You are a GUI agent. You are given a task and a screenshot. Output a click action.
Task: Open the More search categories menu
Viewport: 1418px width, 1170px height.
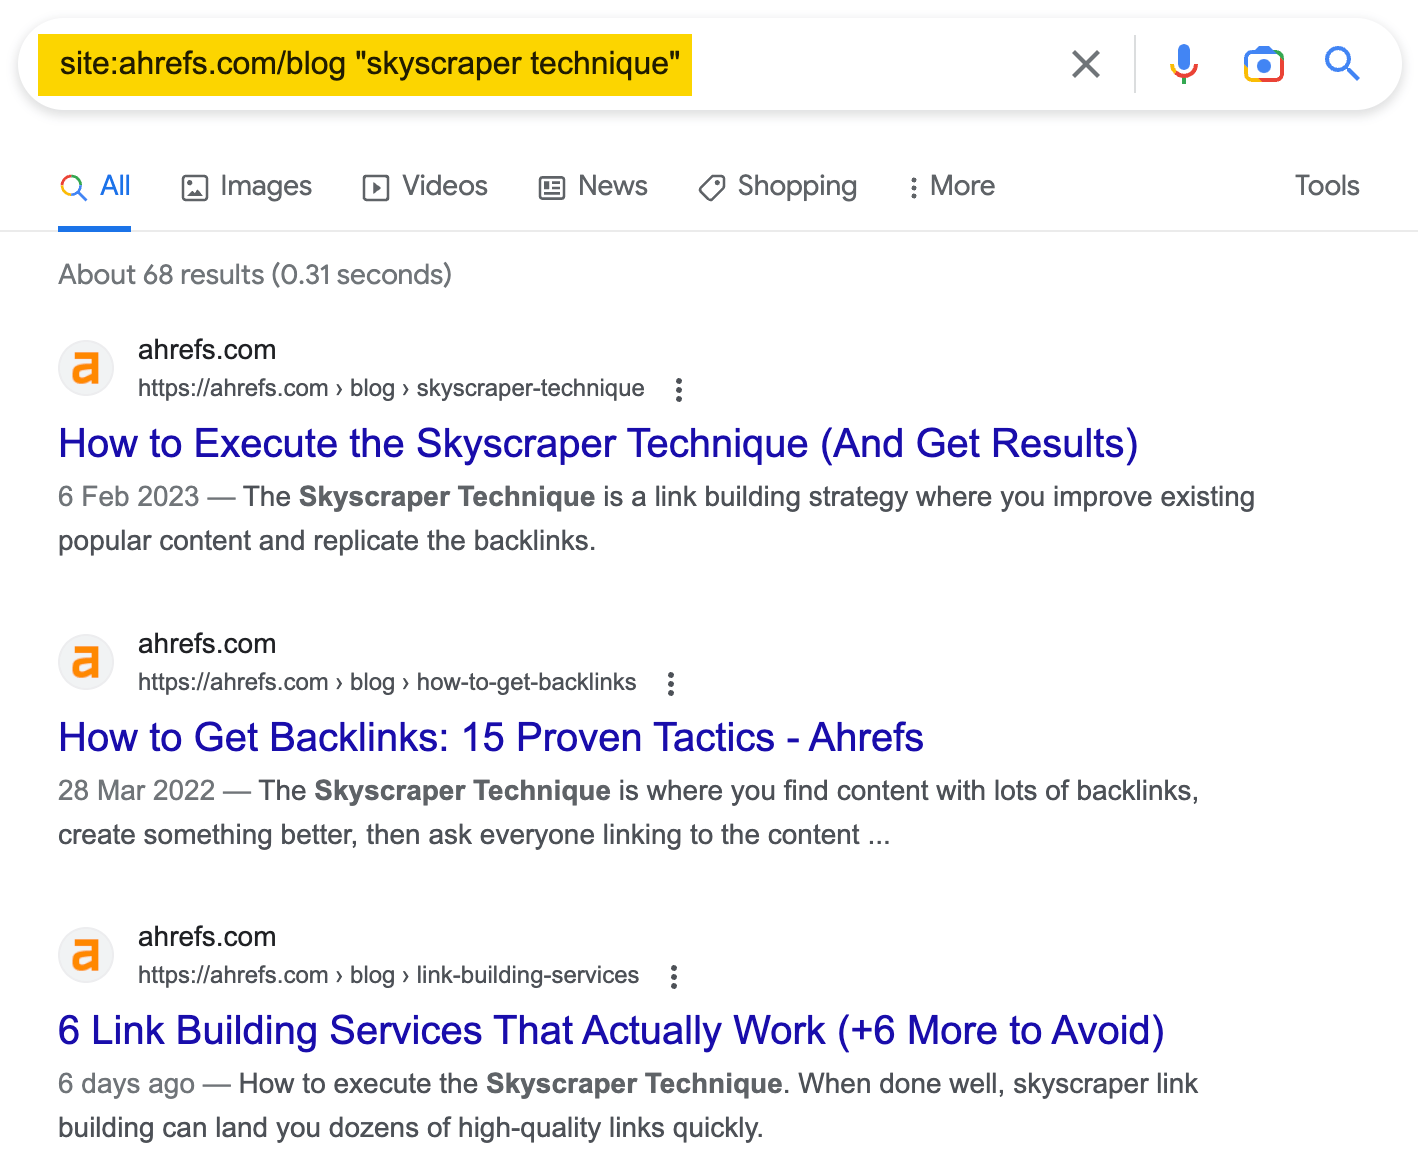[948, 186]
